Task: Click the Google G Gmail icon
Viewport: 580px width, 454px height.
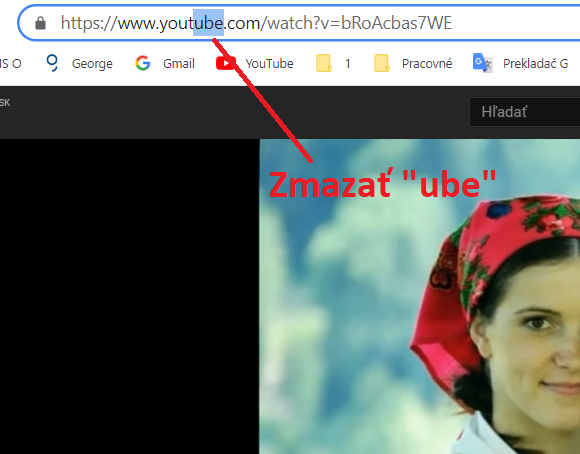Action: coord(143,63)
